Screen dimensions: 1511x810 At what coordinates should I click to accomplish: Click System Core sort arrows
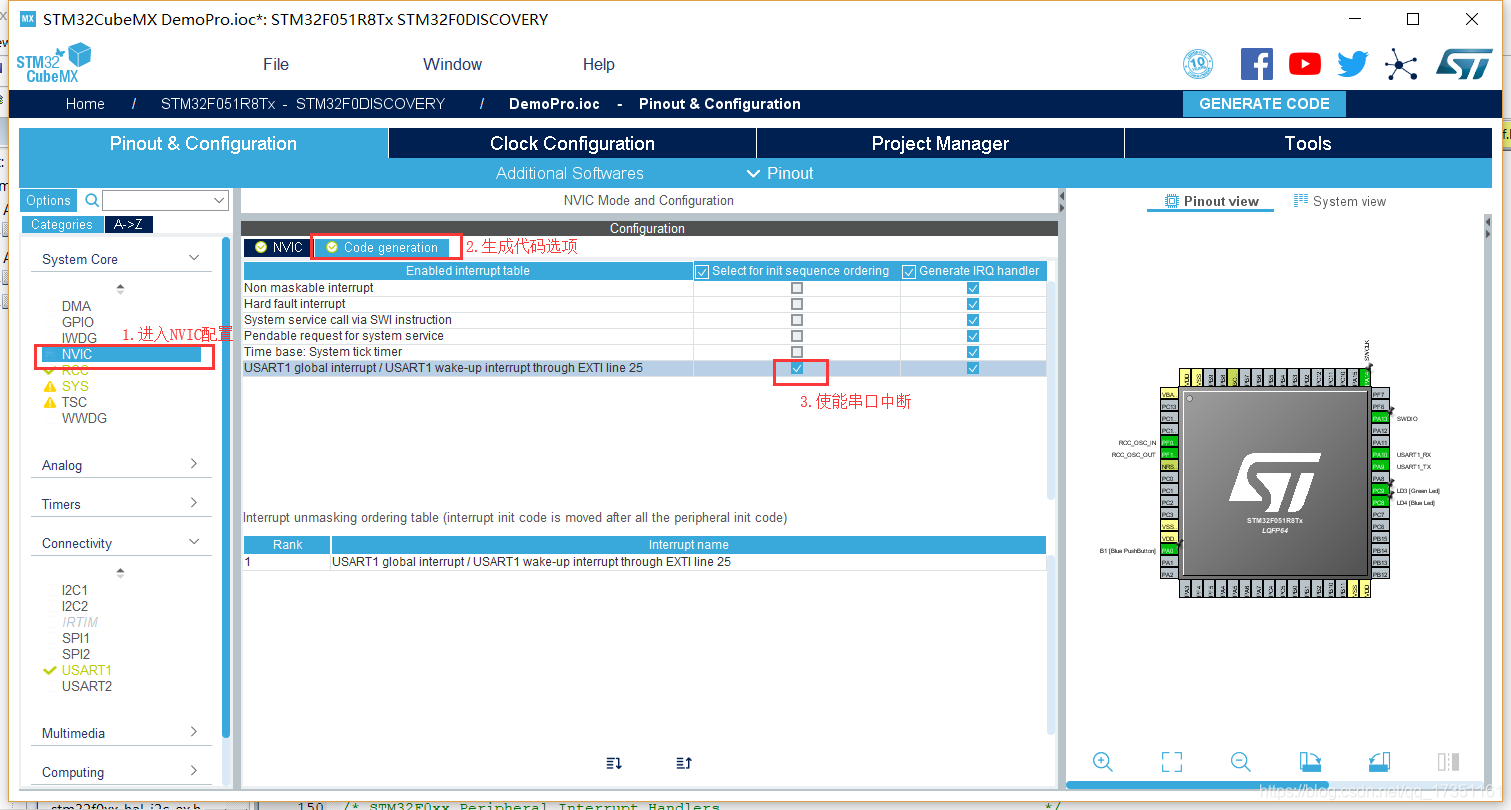pos(121,288)
